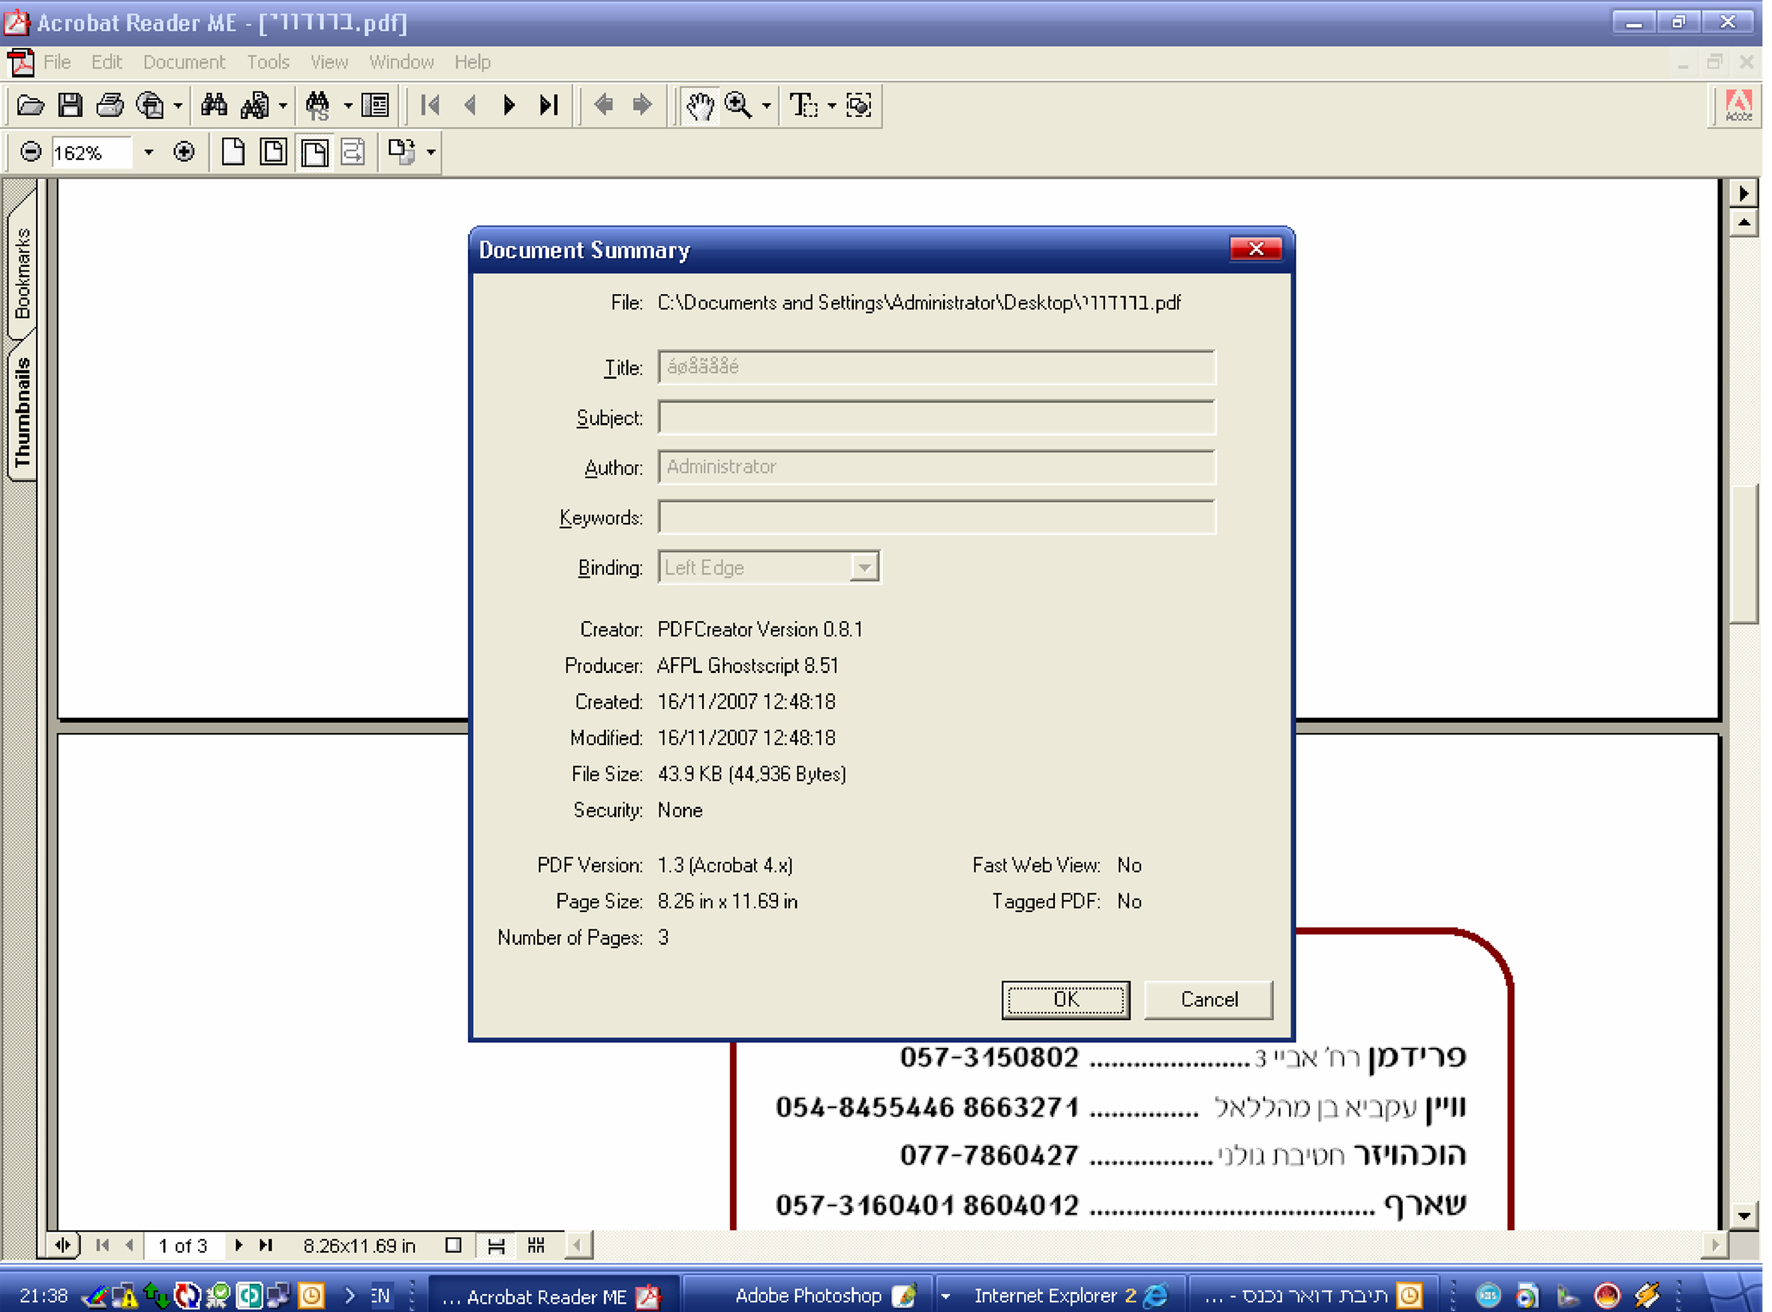Open the Search tool with binoculars and page

[x=255, y=105]
